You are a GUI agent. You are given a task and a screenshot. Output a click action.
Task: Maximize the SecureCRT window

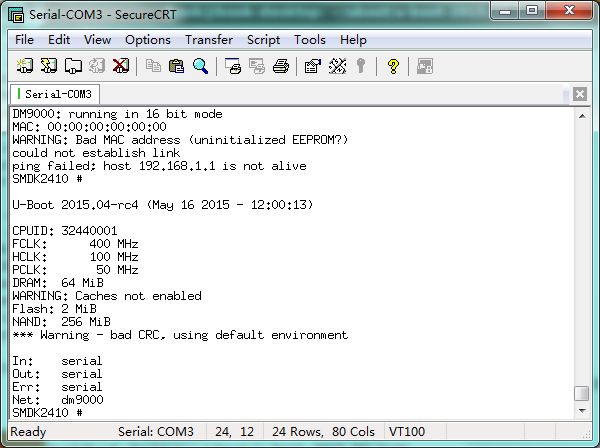coord(532,11)
